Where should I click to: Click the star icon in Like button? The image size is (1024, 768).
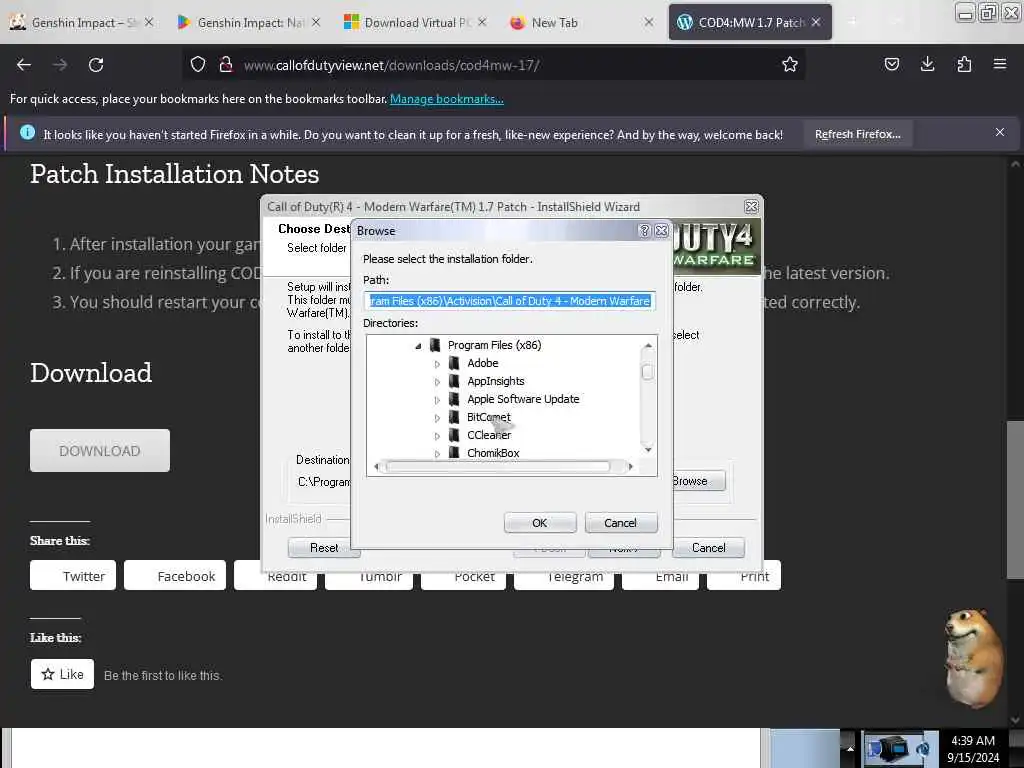48,674
